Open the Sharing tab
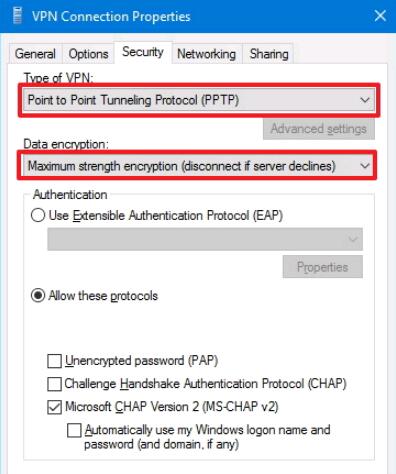This screenshot has height=474, width=396. click(x=269, y=54)
